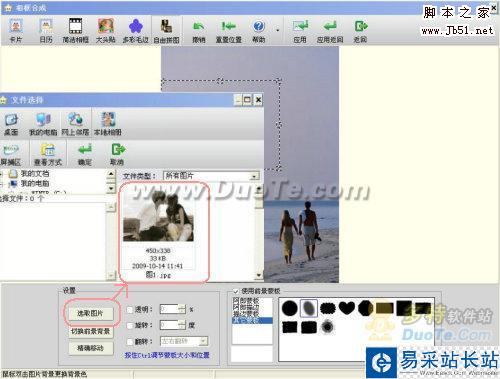Click the 切换前景背景 button

90,331
